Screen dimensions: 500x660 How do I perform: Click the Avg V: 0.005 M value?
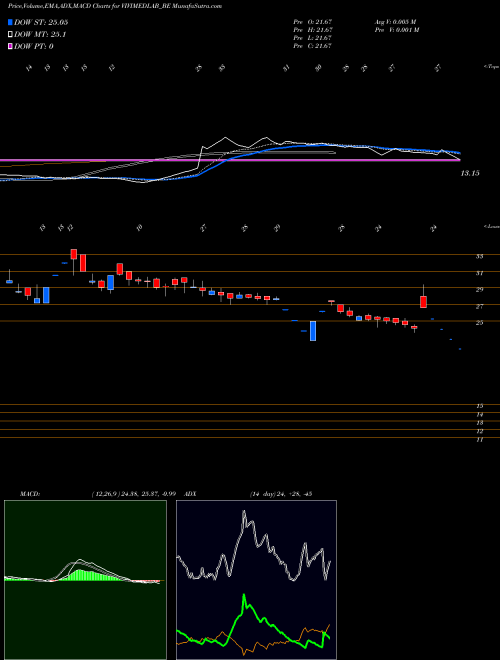click(395, 22)
